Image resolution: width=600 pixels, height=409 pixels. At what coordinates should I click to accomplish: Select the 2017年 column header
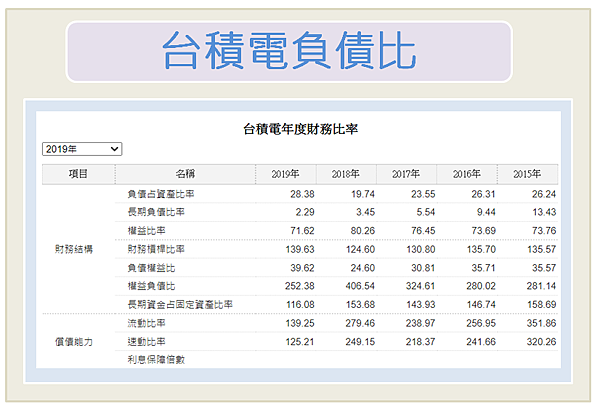(x=406, y=174)
